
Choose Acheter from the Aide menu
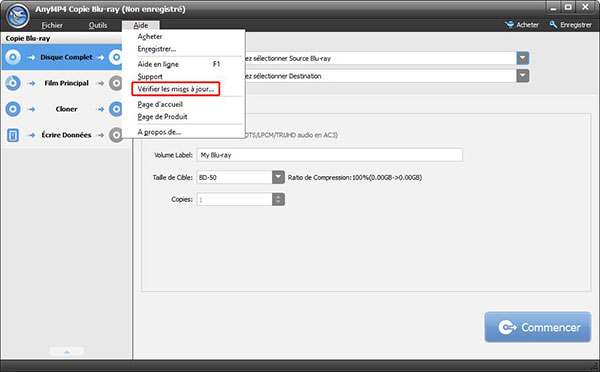[150, 36]
